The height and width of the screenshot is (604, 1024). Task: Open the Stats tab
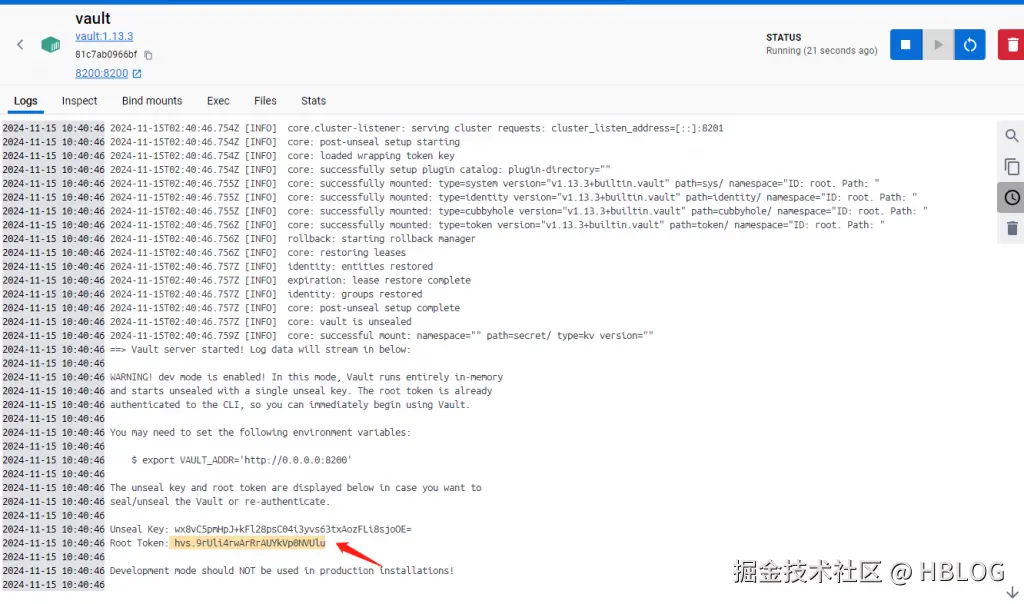(x=313, y=100)
